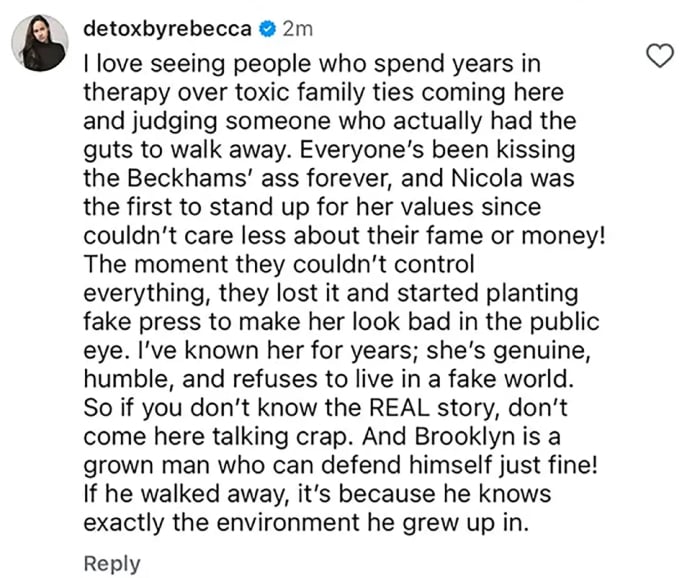Reply to detoxbyrebecca's comment
This screenshot has height=578, width=700.
coord(112,563)
